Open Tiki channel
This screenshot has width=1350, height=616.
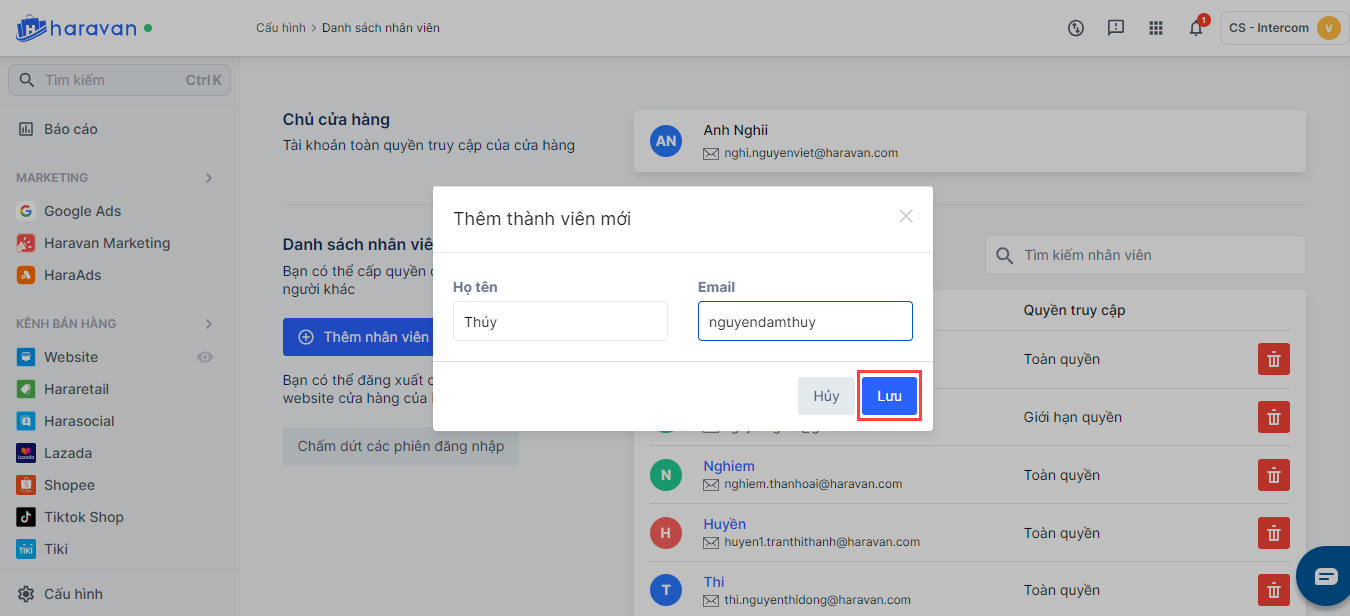56,549
